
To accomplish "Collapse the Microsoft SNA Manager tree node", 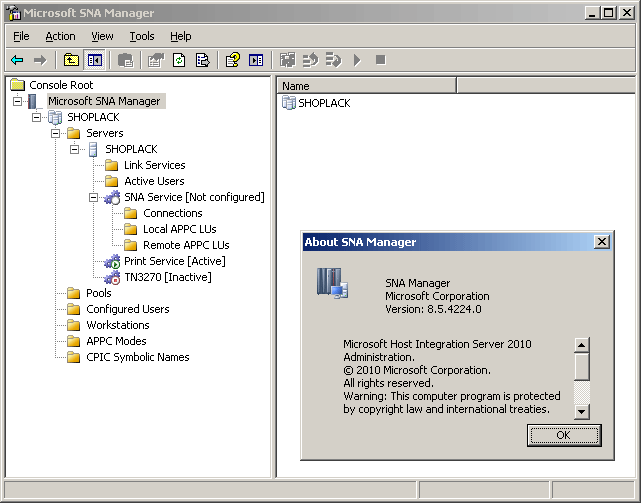I will (17, 101).
